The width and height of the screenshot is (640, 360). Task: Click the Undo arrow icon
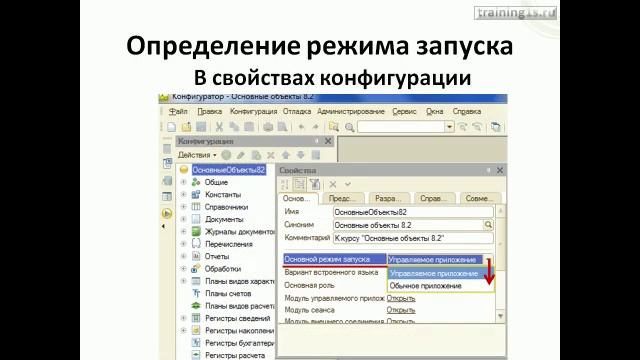[301, 127]
